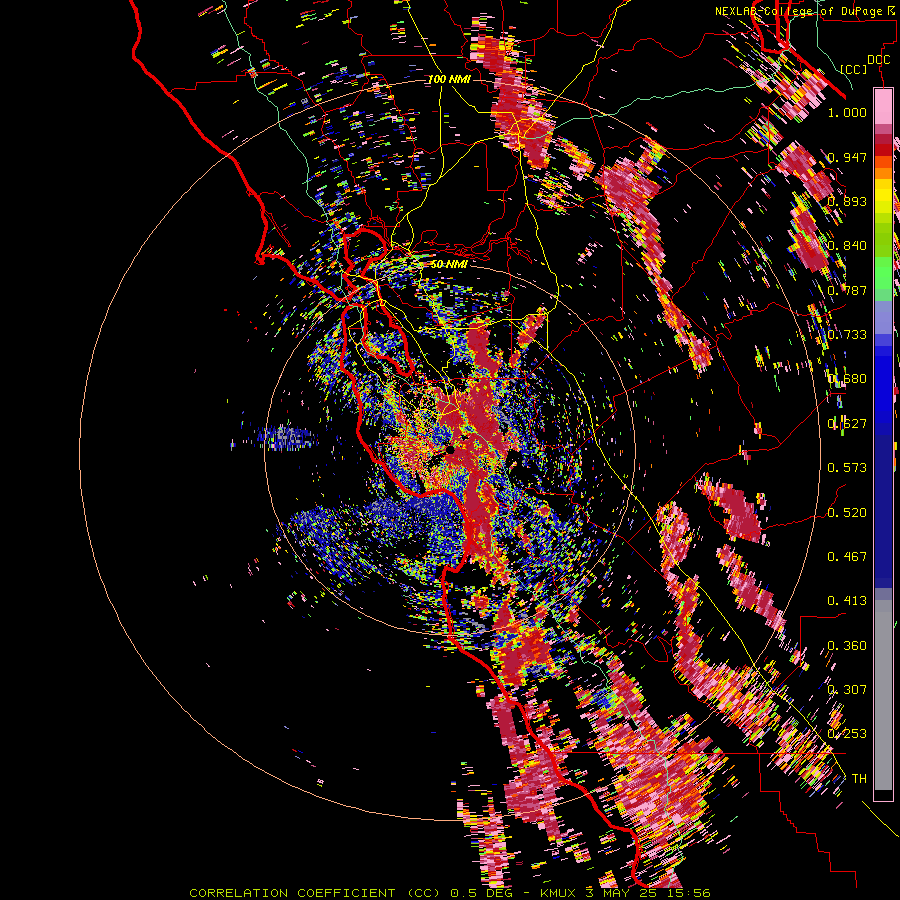Select the 0.253 scale value
The image size is (900, 900).
coord(847,734)
